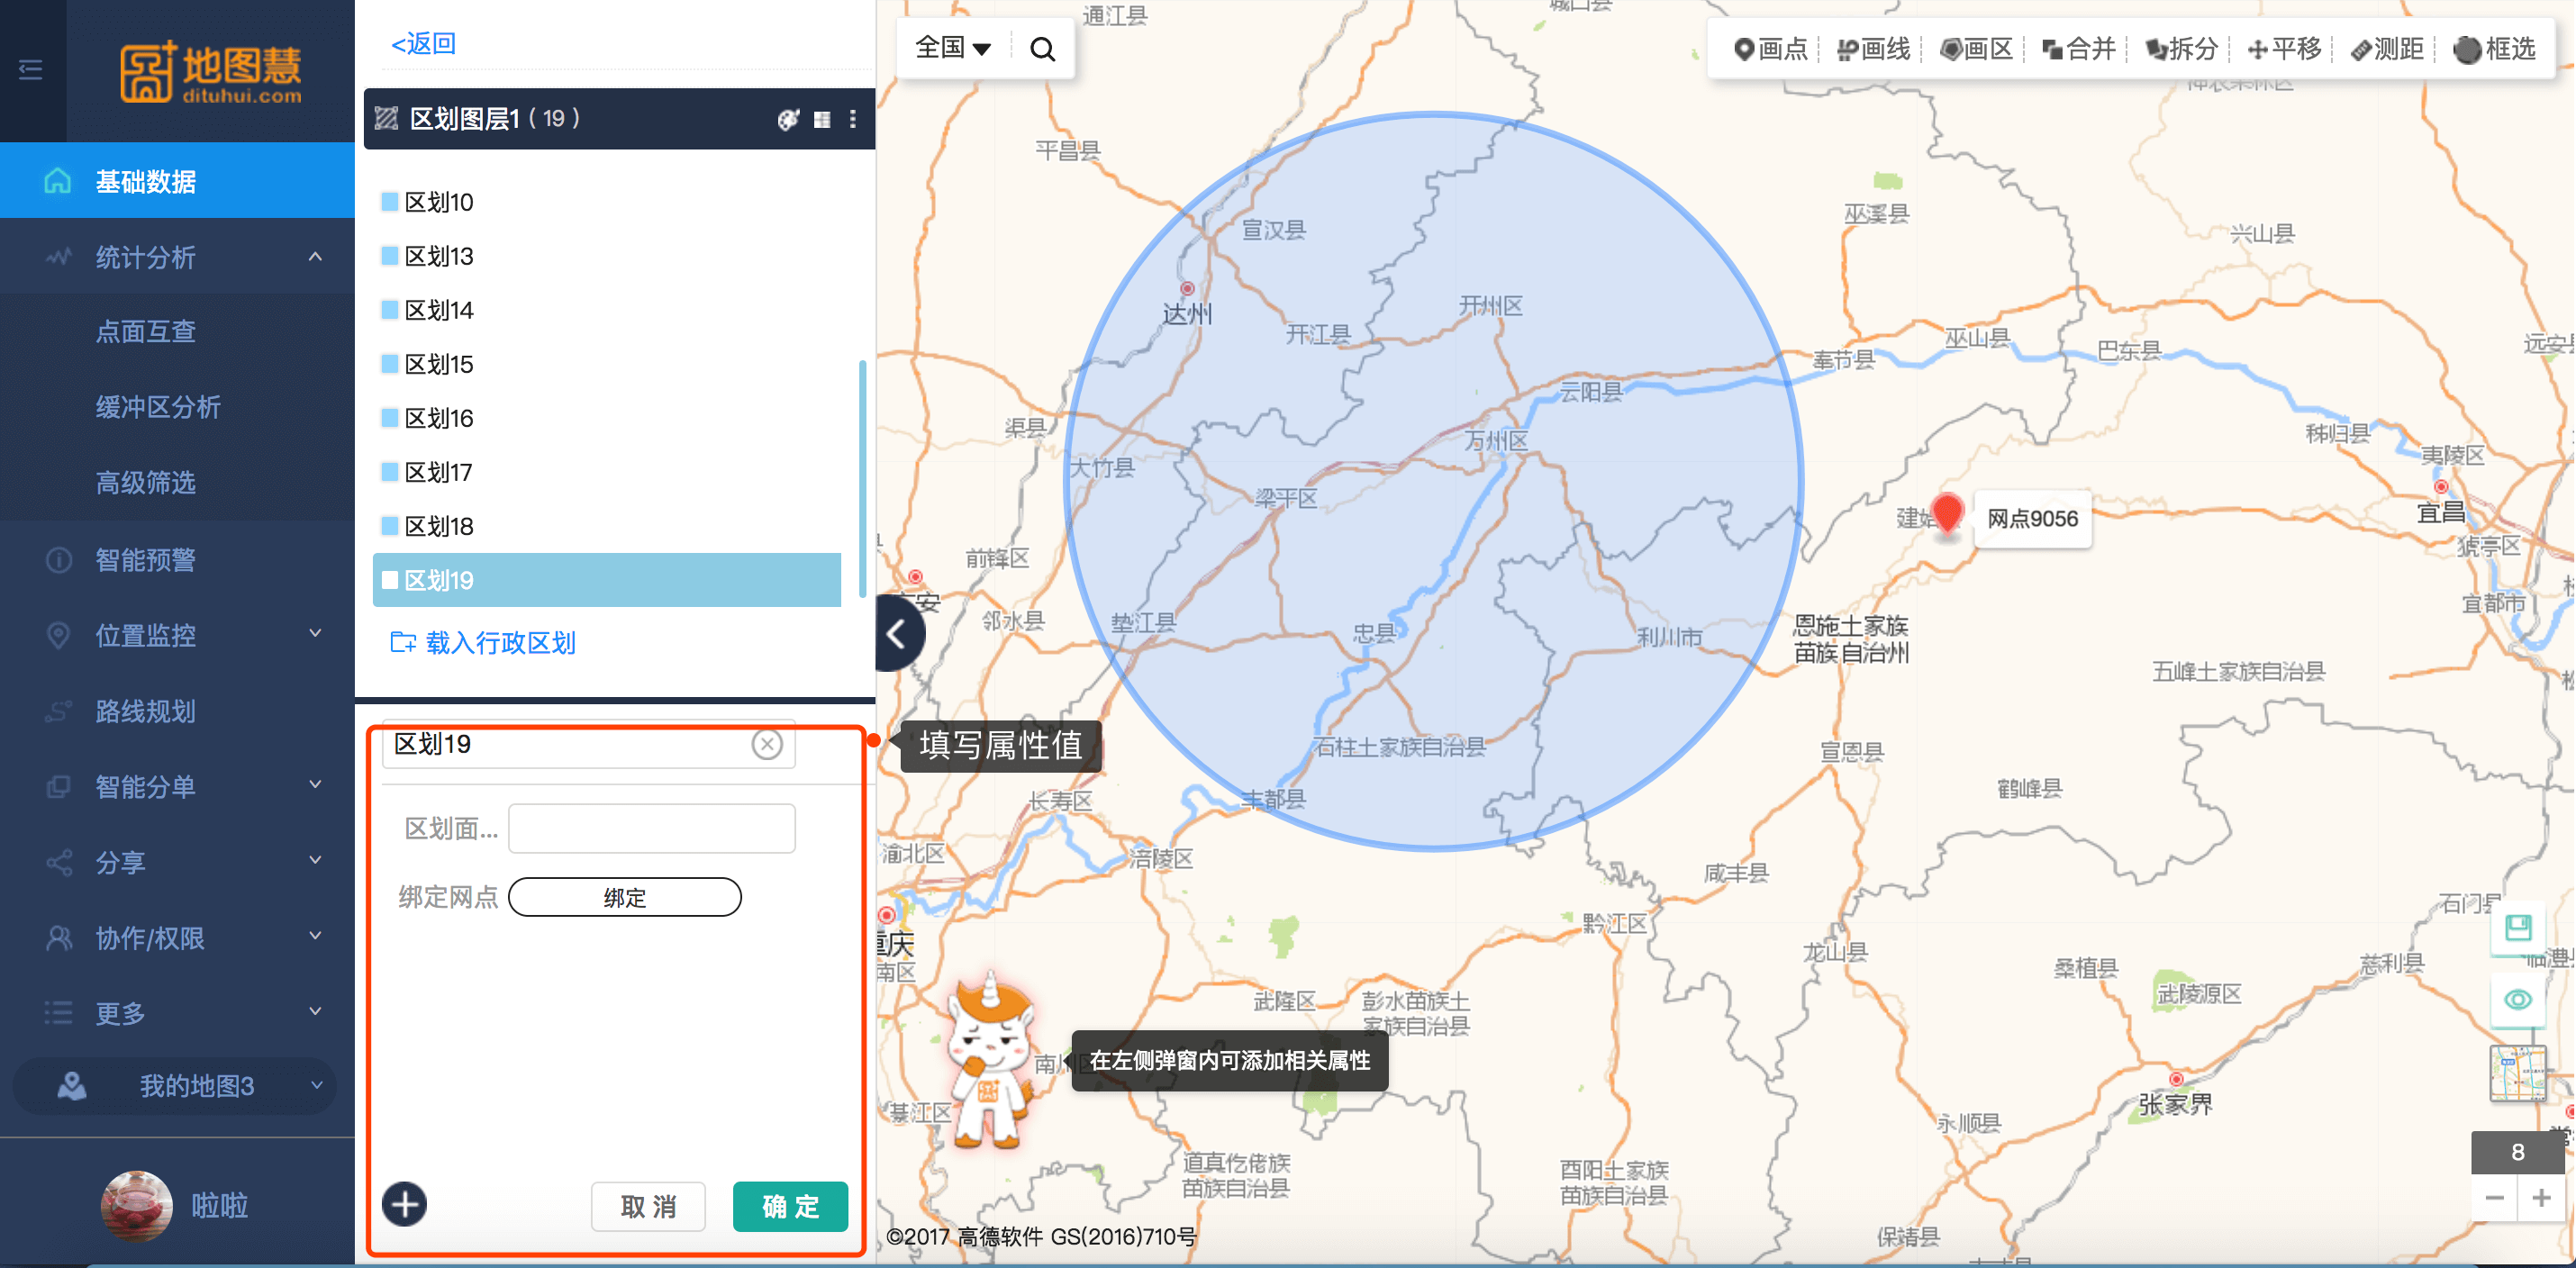Select highlighted 区划19 in the list

[x=607, y=580]
